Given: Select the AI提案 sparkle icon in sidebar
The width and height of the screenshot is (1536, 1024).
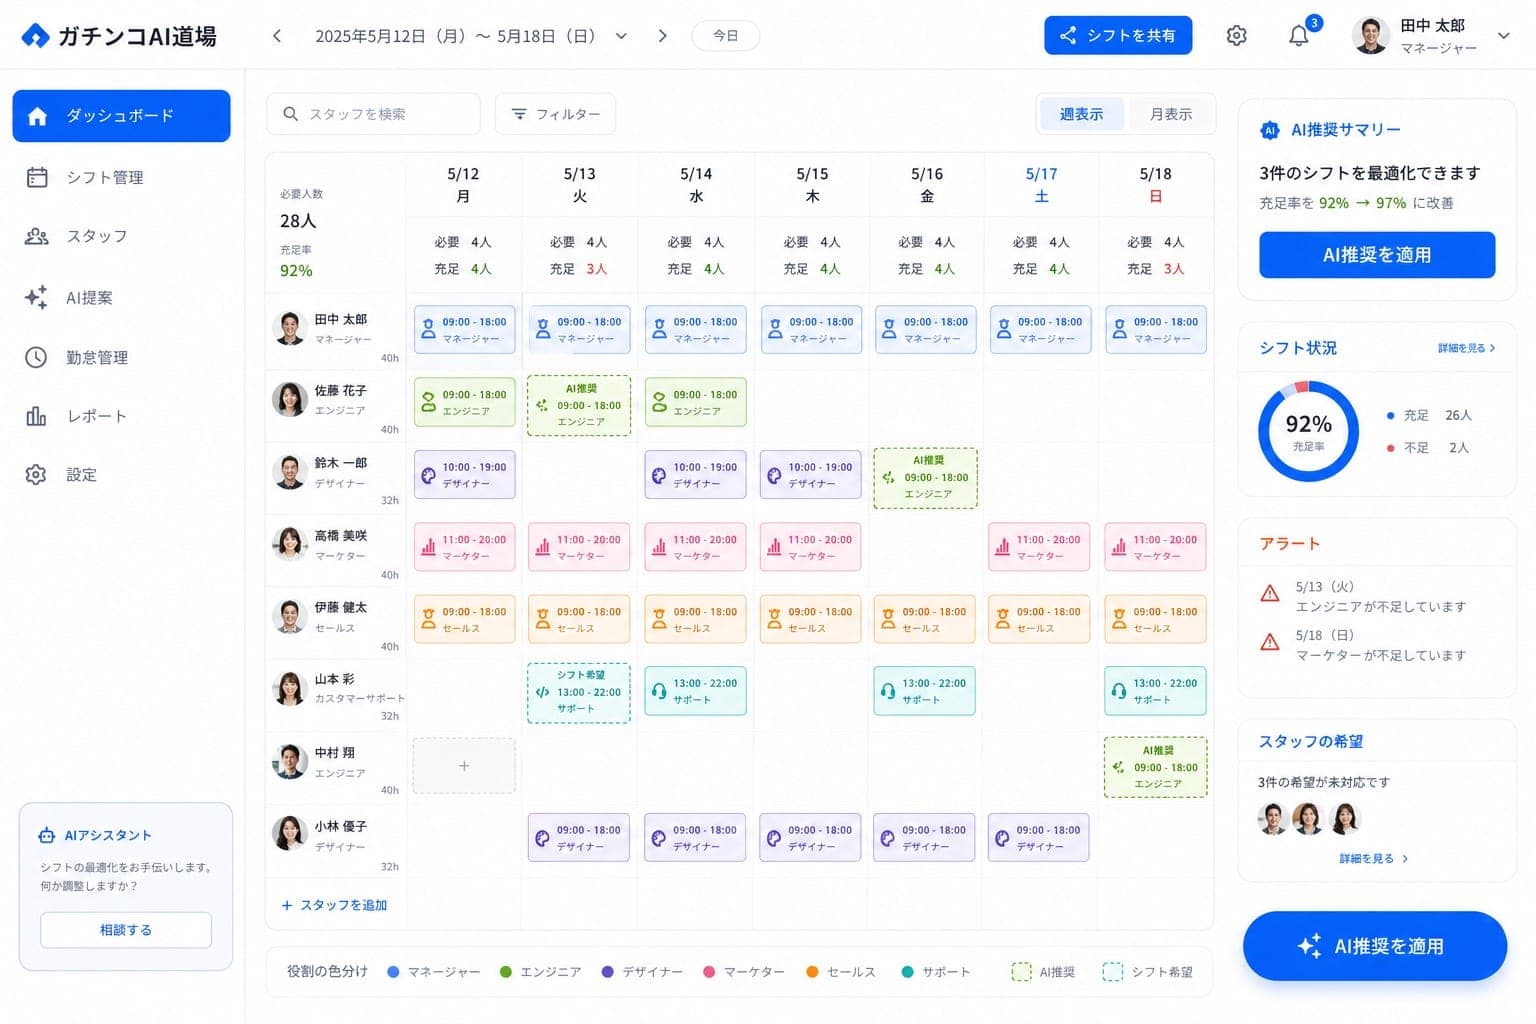Looking at the screenshot, I should click(37, 297).
